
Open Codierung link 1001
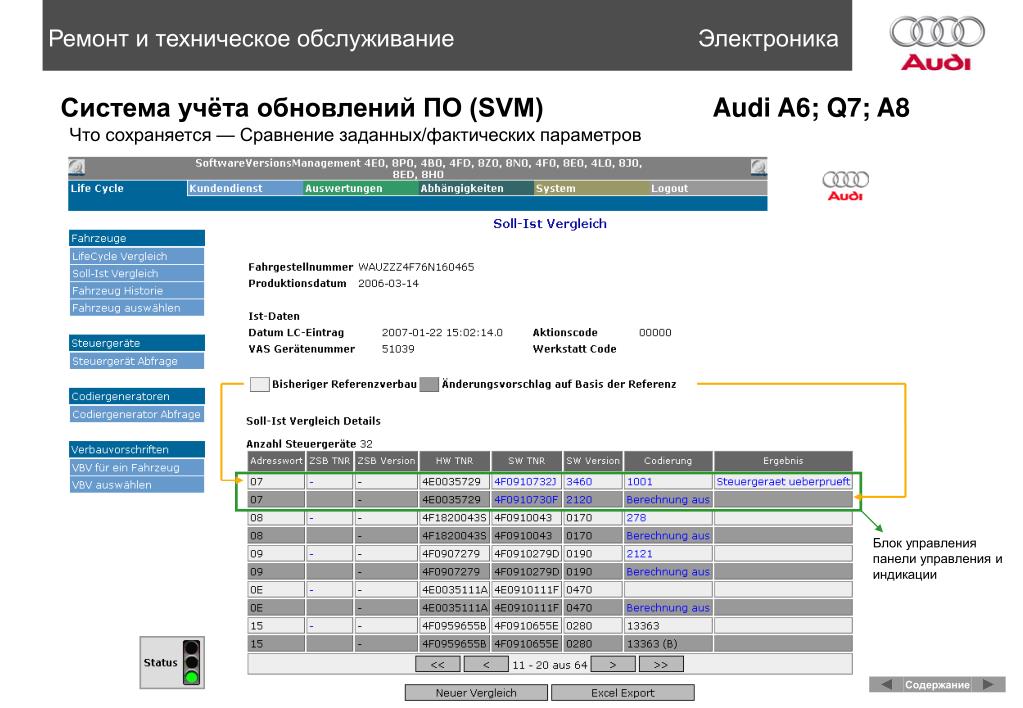[639, 482]
